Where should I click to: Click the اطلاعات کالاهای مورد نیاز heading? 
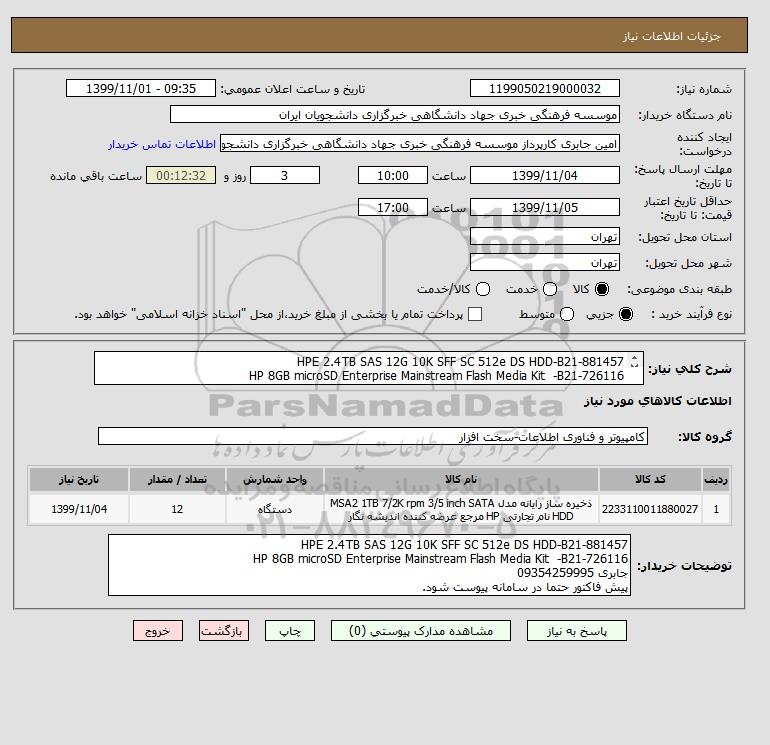click(x=658, y=401)
